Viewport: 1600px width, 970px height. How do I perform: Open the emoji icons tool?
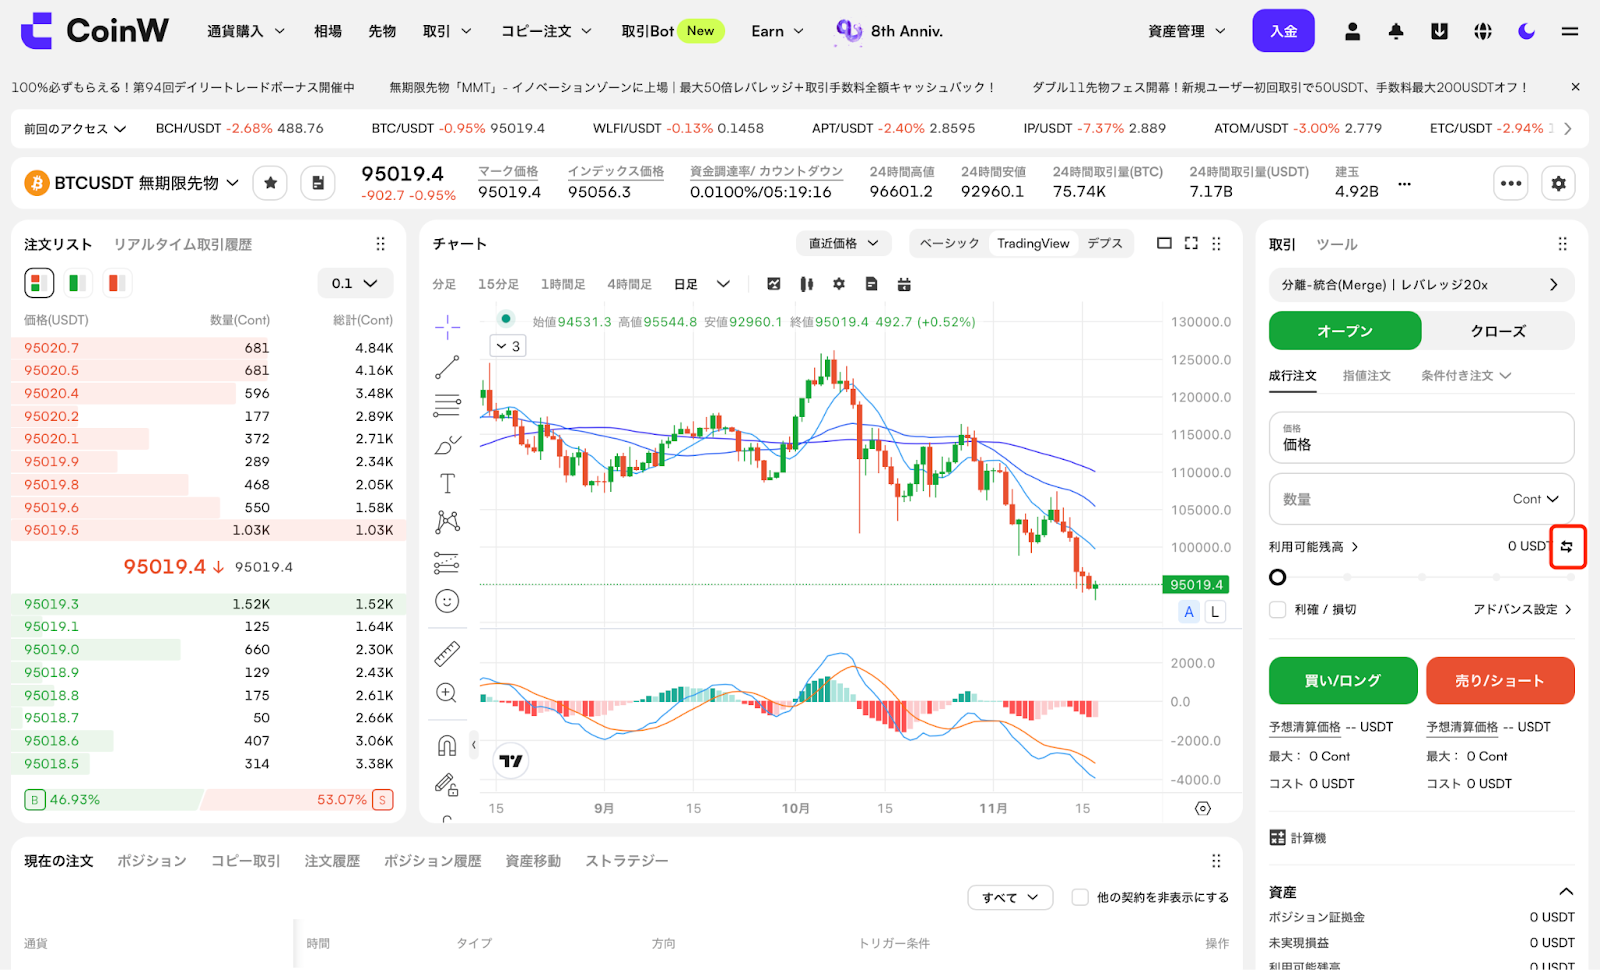447,601
